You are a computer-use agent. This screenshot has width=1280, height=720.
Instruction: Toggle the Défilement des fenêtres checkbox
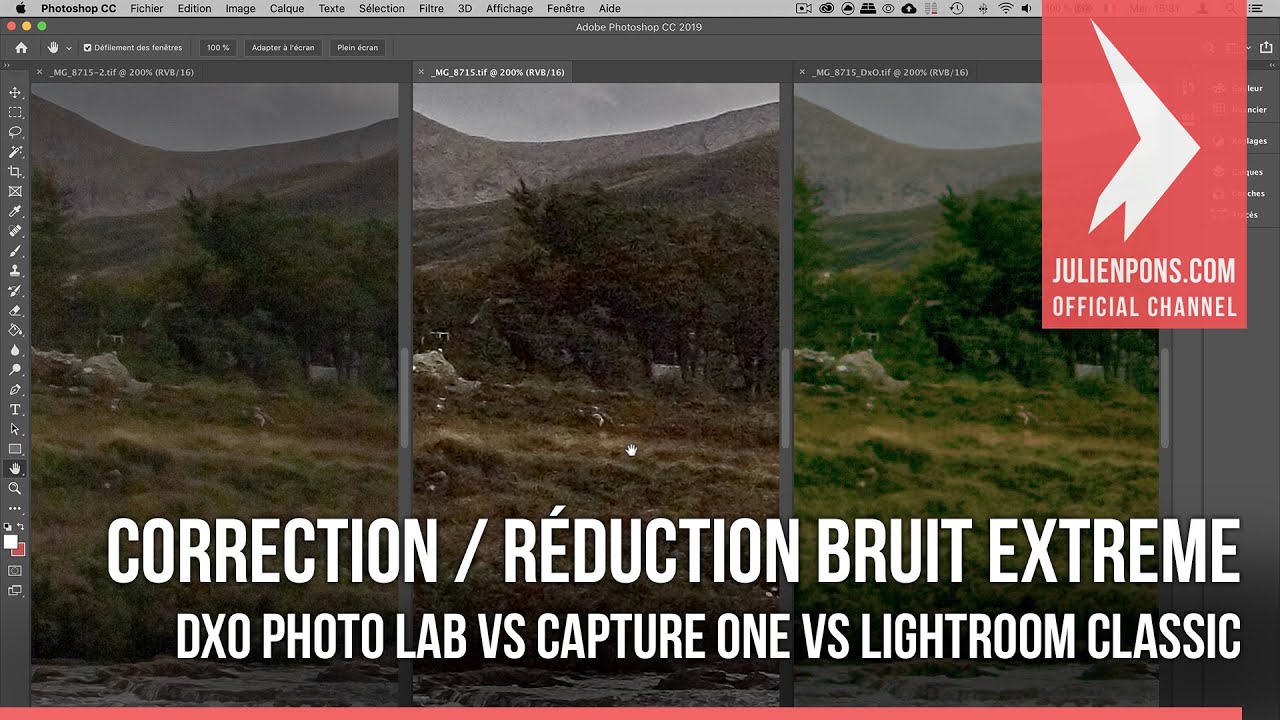click(87, 47)
